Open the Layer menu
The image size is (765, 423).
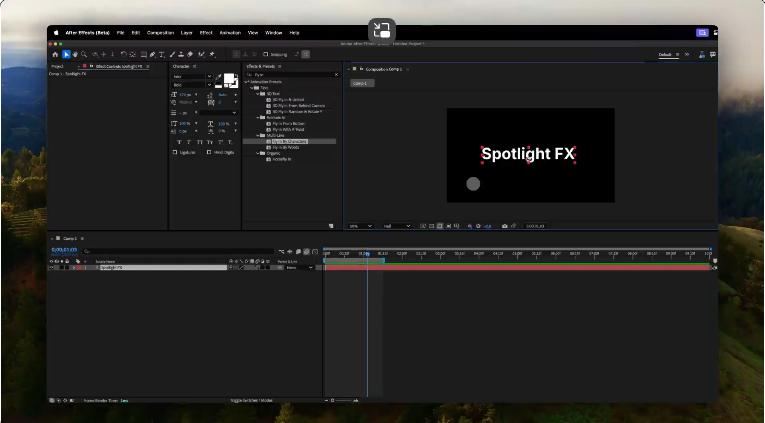187,33
